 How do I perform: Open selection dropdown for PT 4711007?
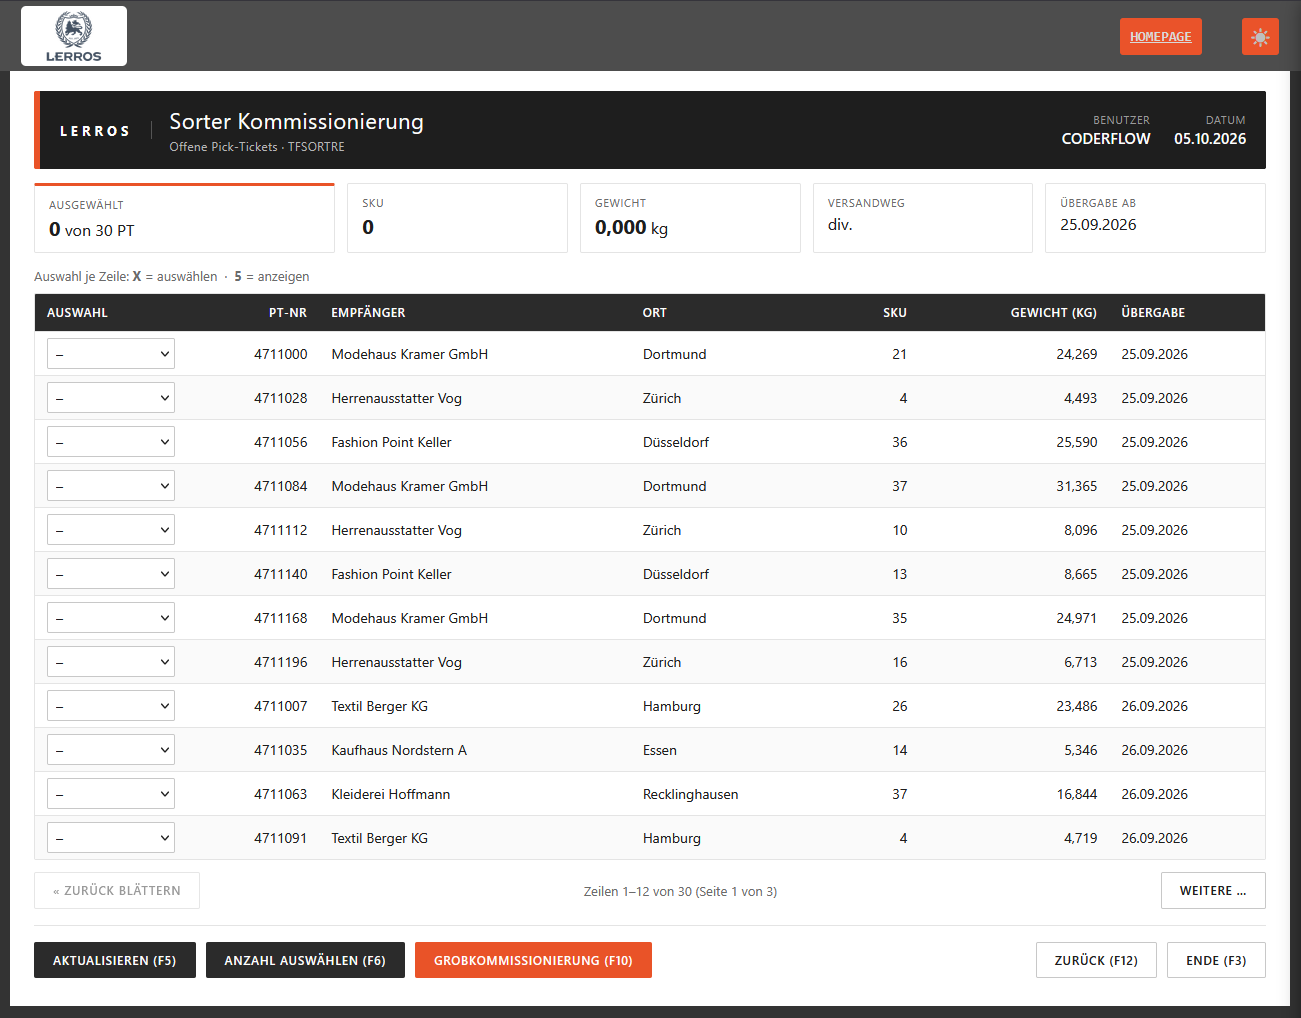111,706
